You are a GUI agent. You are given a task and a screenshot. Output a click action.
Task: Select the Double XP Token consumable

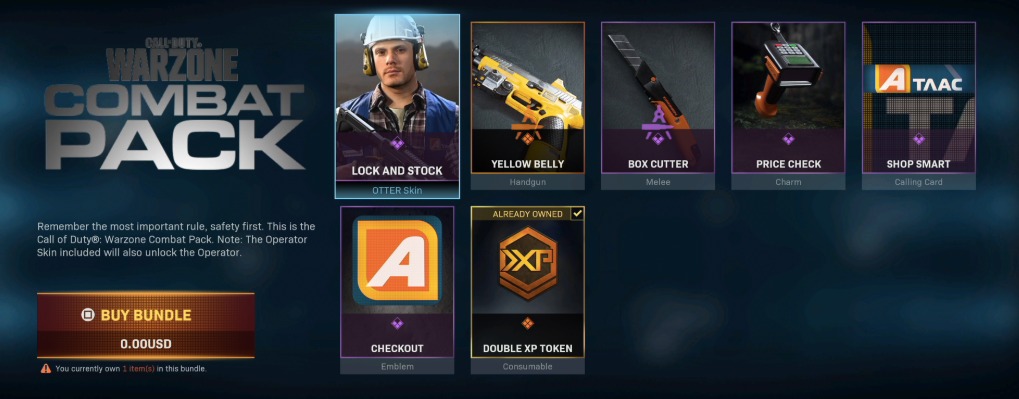(527, 290)
